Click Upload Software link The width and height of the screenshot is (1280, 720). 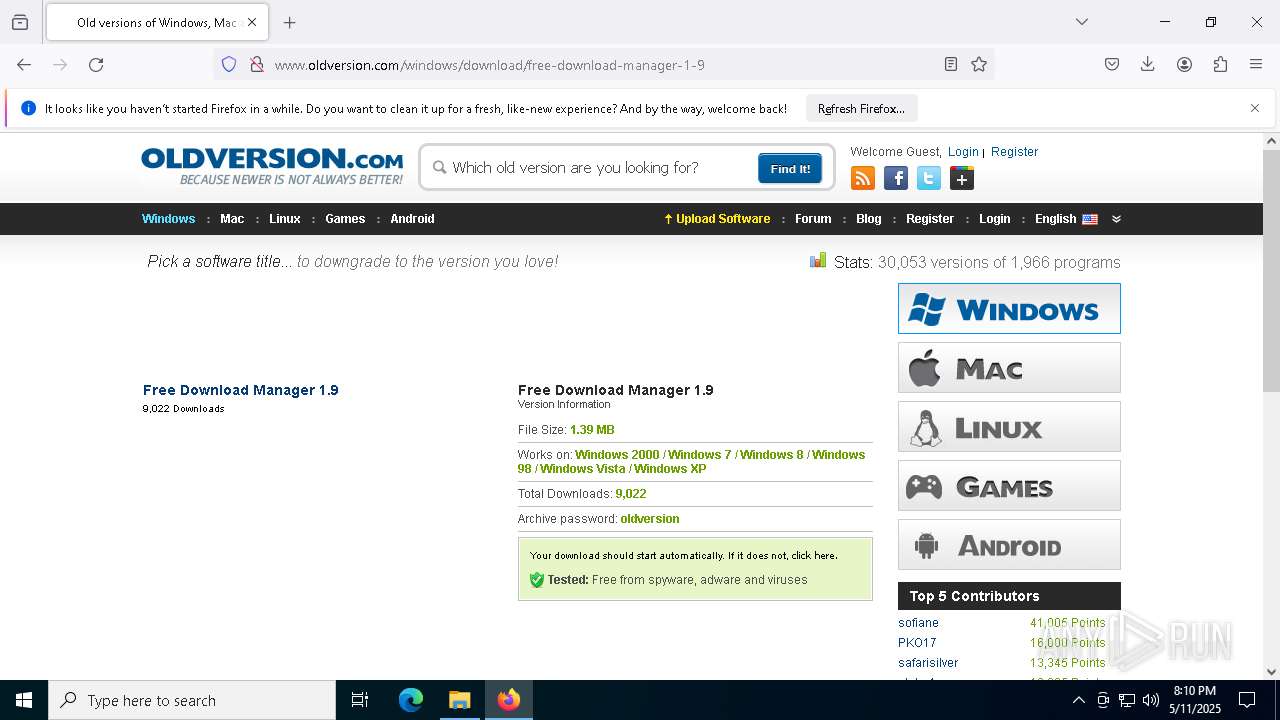[717, 219]
